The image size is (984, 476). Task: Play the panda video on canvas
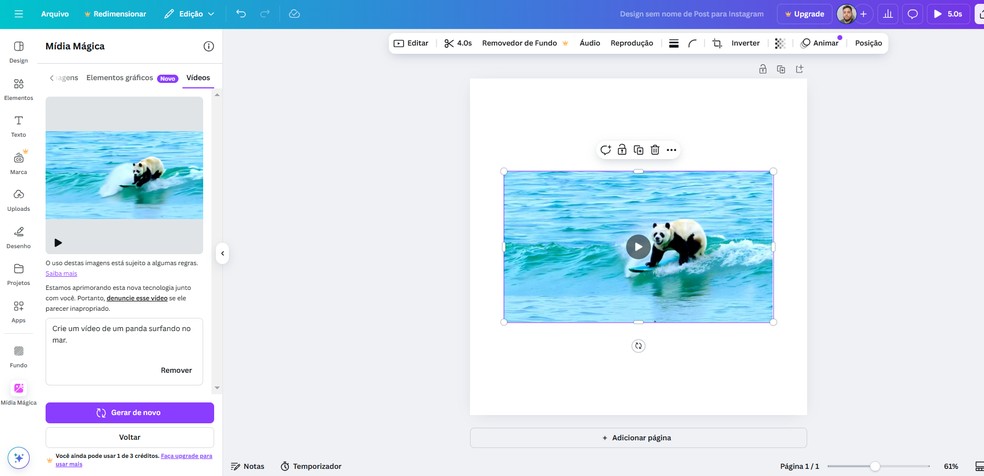pyautogui.click(x=638, y=246)
